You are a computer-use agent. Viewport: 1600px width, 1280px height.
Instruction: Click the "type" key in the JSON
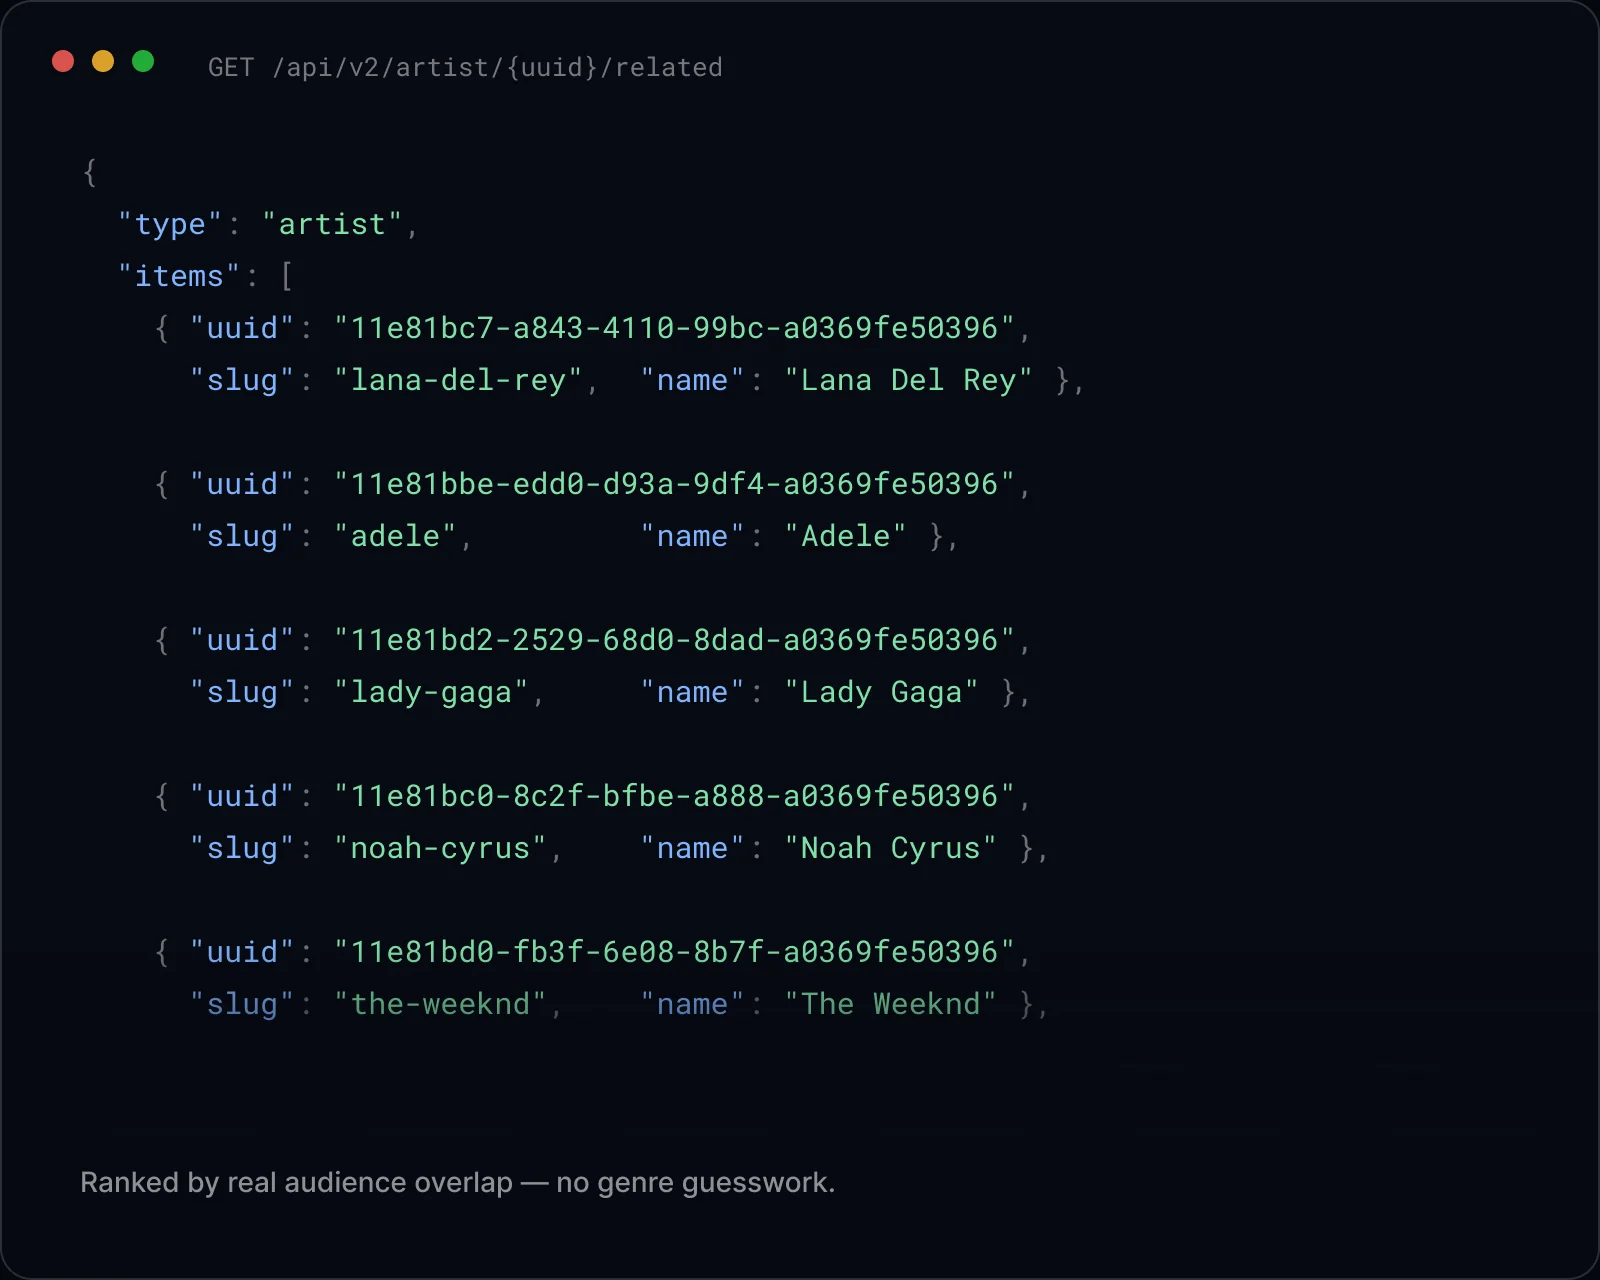point(170,224)
